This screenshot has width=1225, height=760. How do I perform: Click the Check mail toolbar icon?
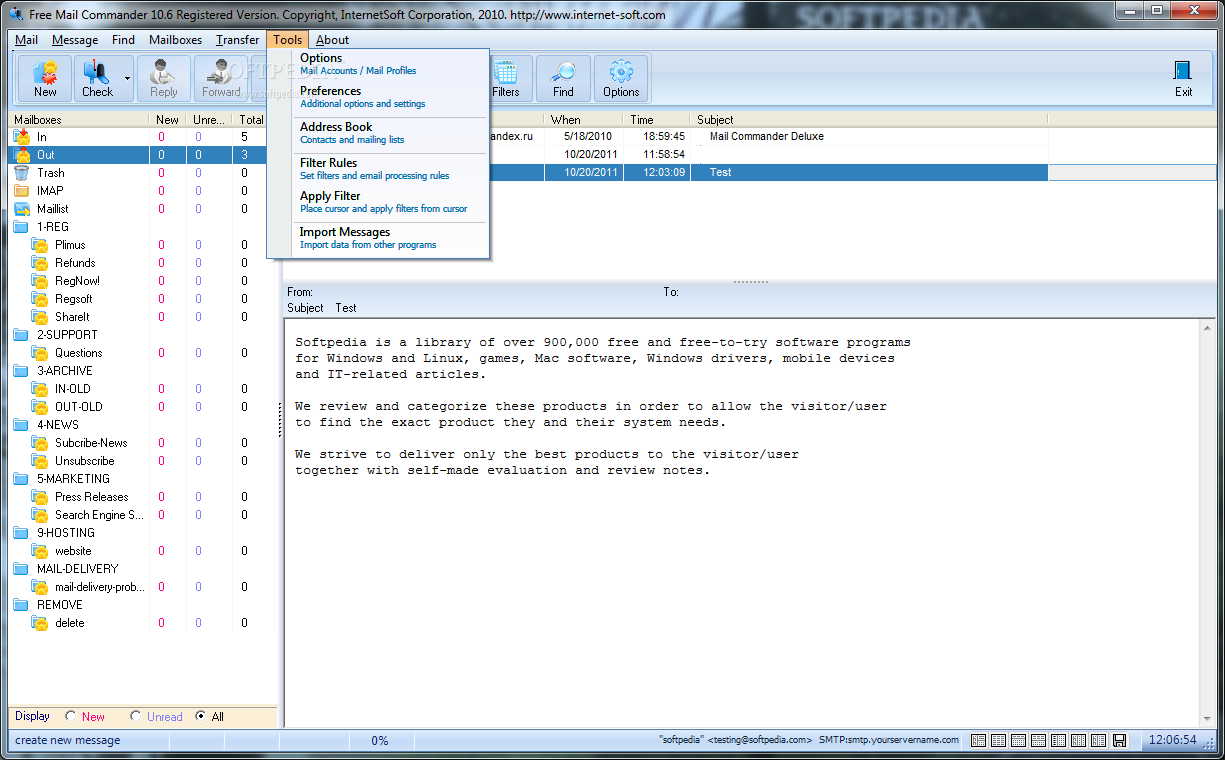click(x=97, y=78)
